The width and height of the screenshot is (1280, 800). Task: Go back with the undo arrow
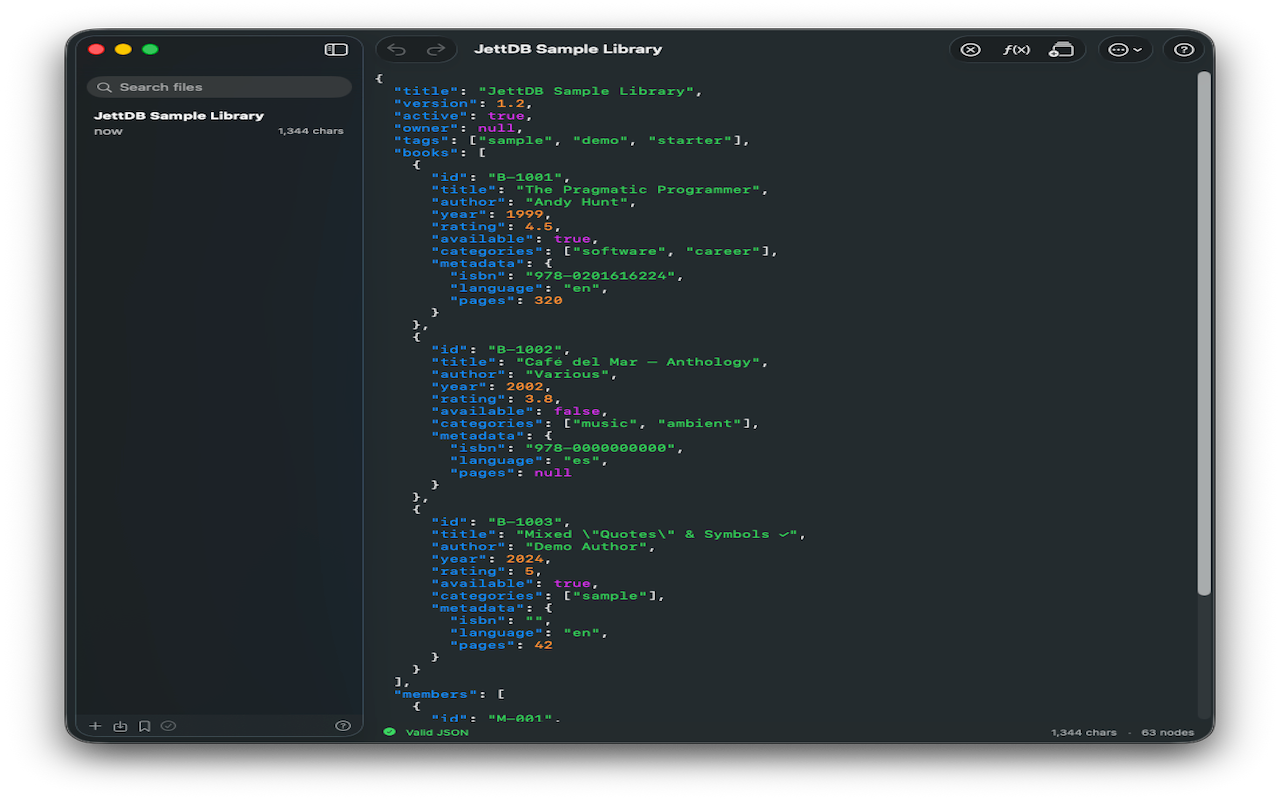[x=397, y=49]
